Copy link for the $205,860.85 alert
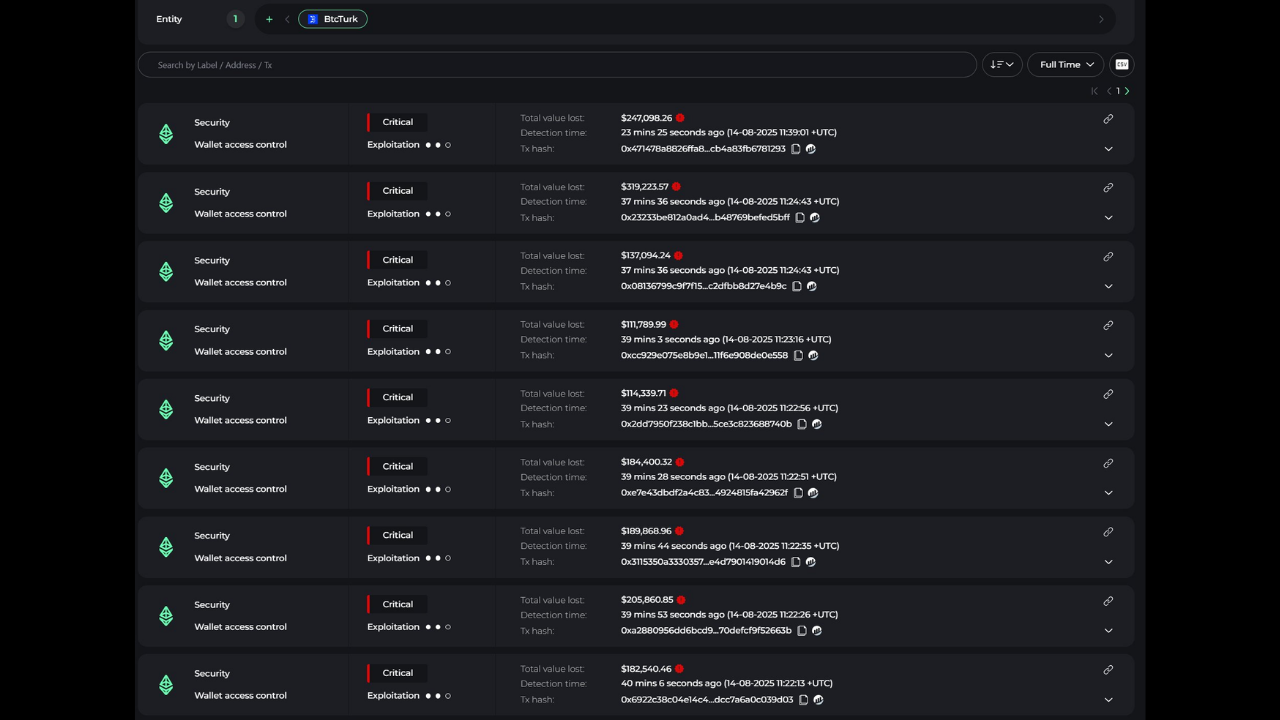1280x720 pixels. [1108, 601]
